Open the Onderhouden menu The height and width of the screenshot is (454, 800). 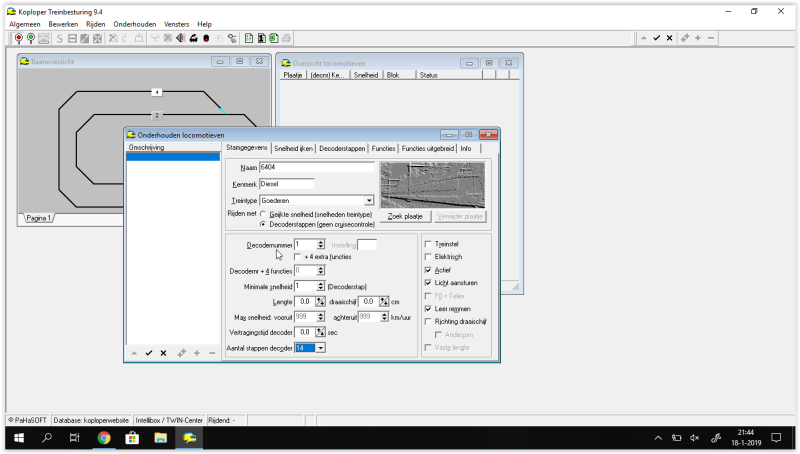click(135, 24)
